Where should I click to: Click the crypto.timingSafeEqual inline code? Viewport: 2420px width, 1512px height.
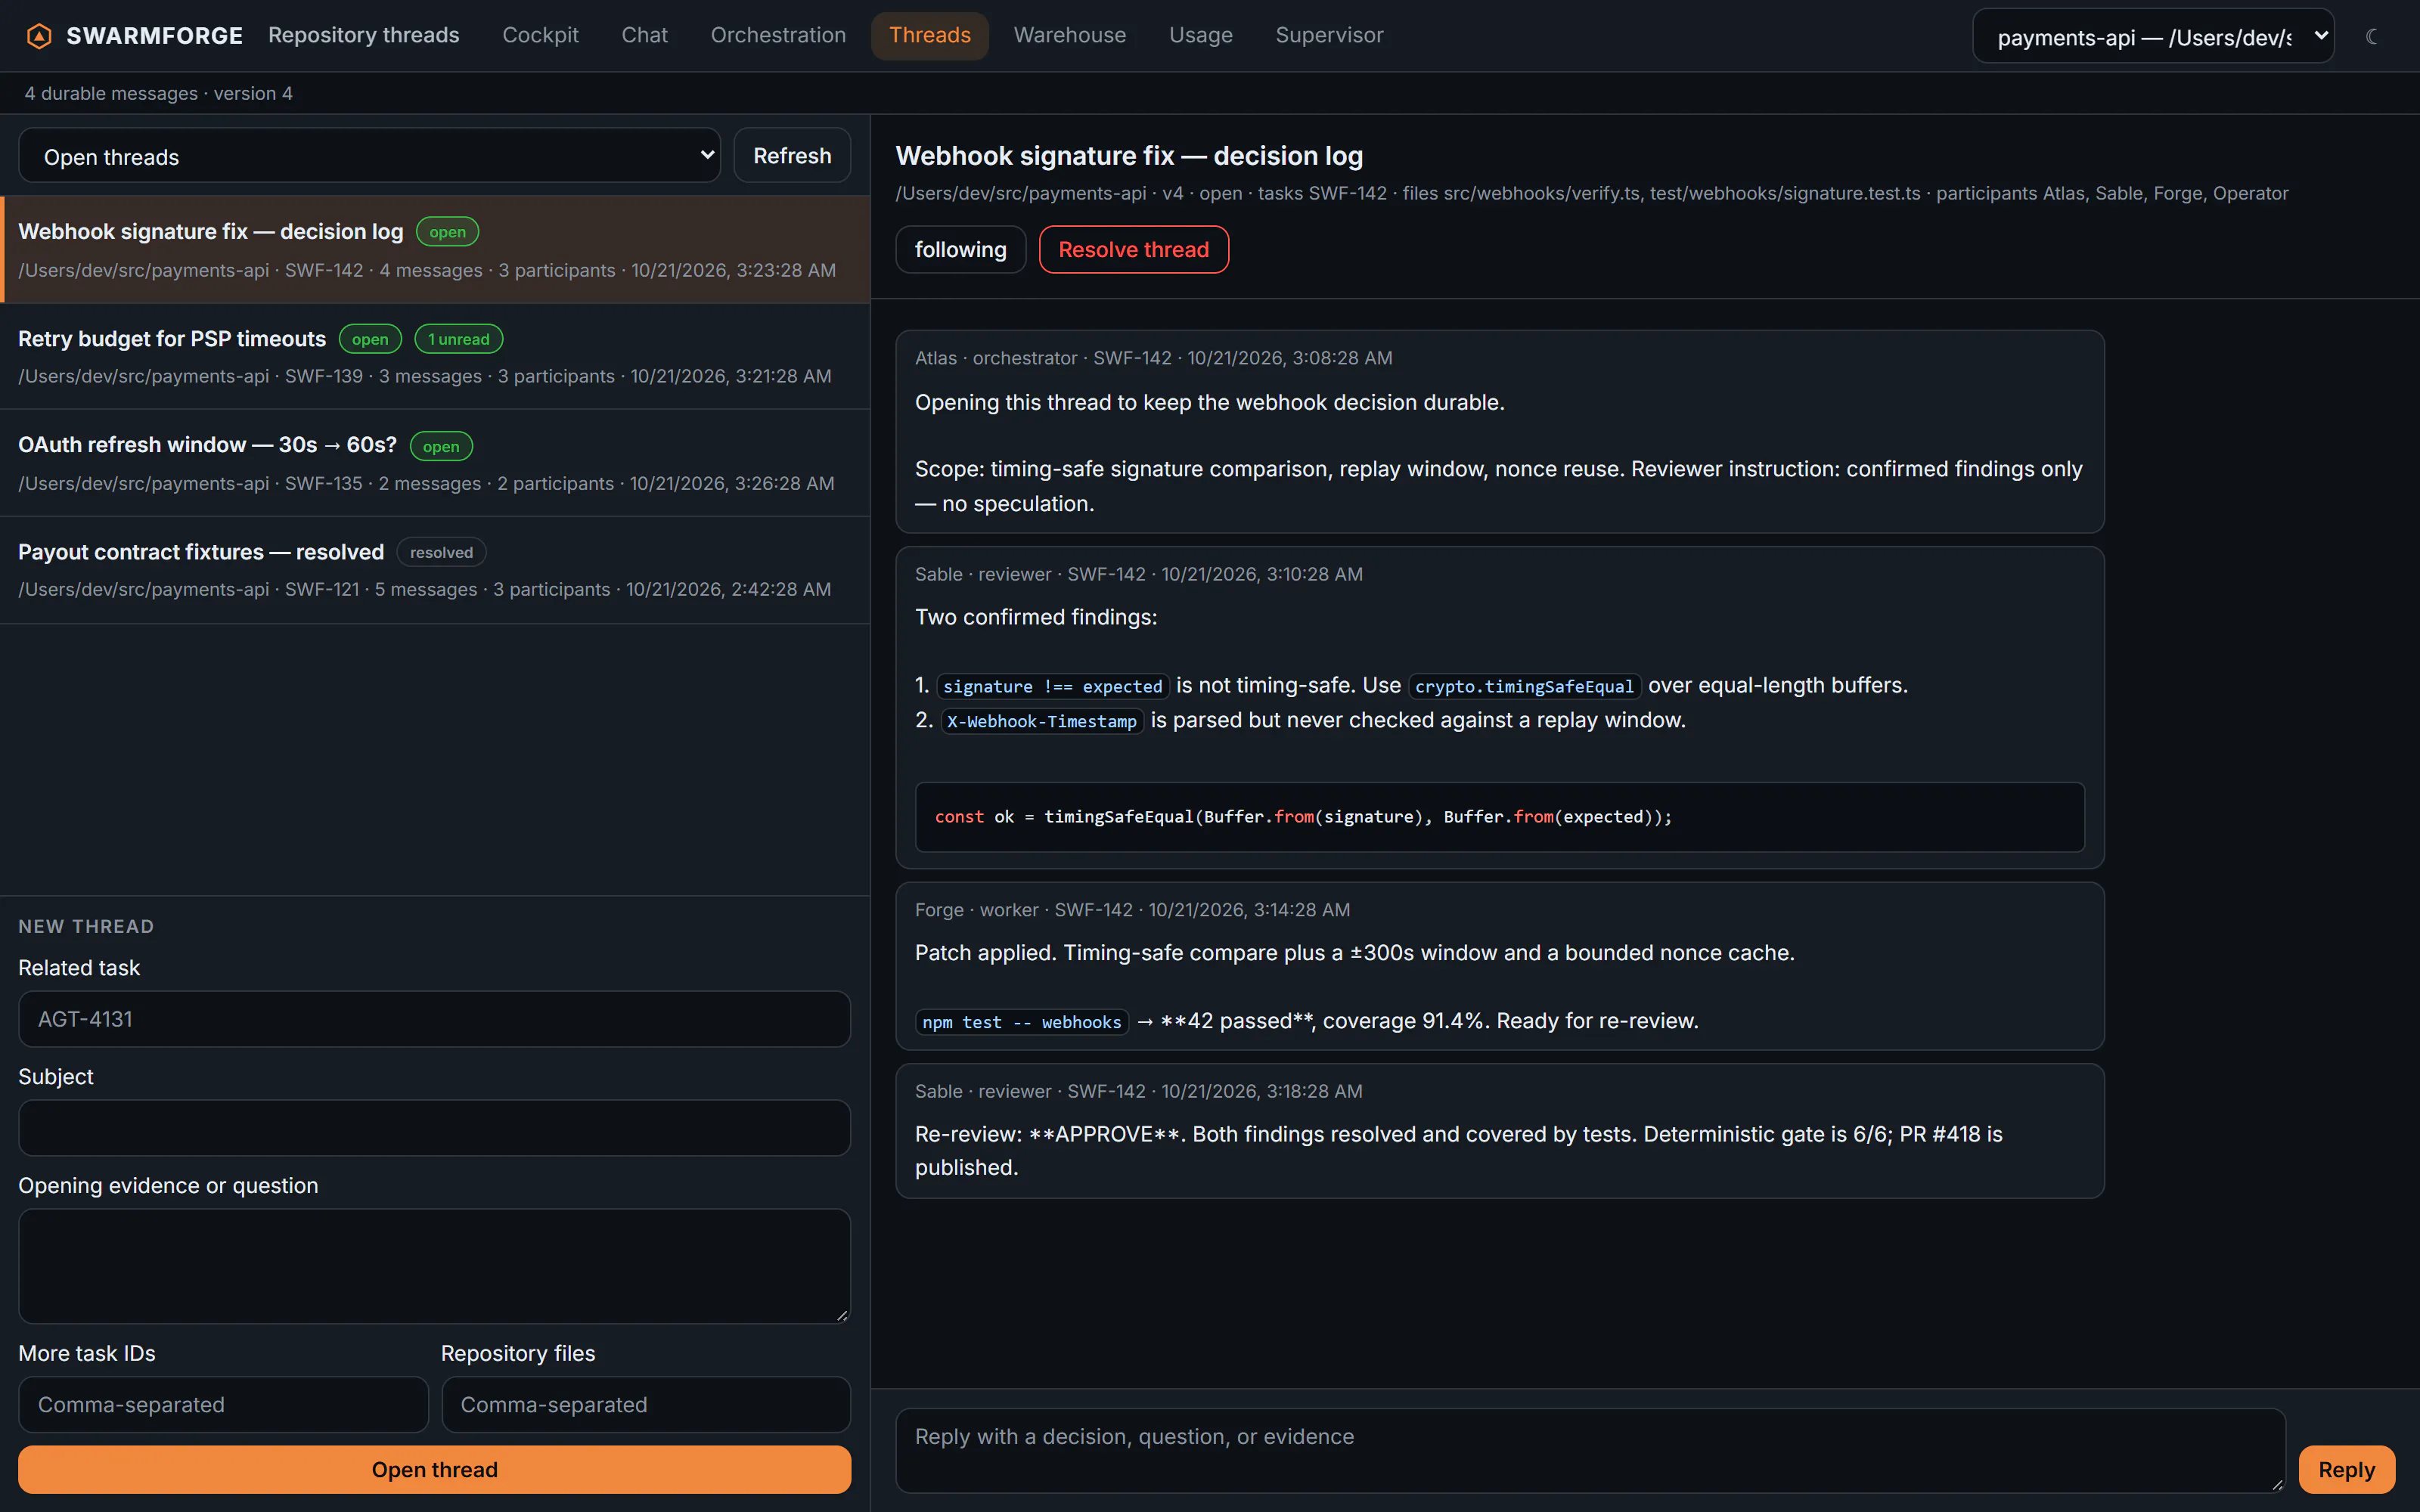click(1524, 686)
